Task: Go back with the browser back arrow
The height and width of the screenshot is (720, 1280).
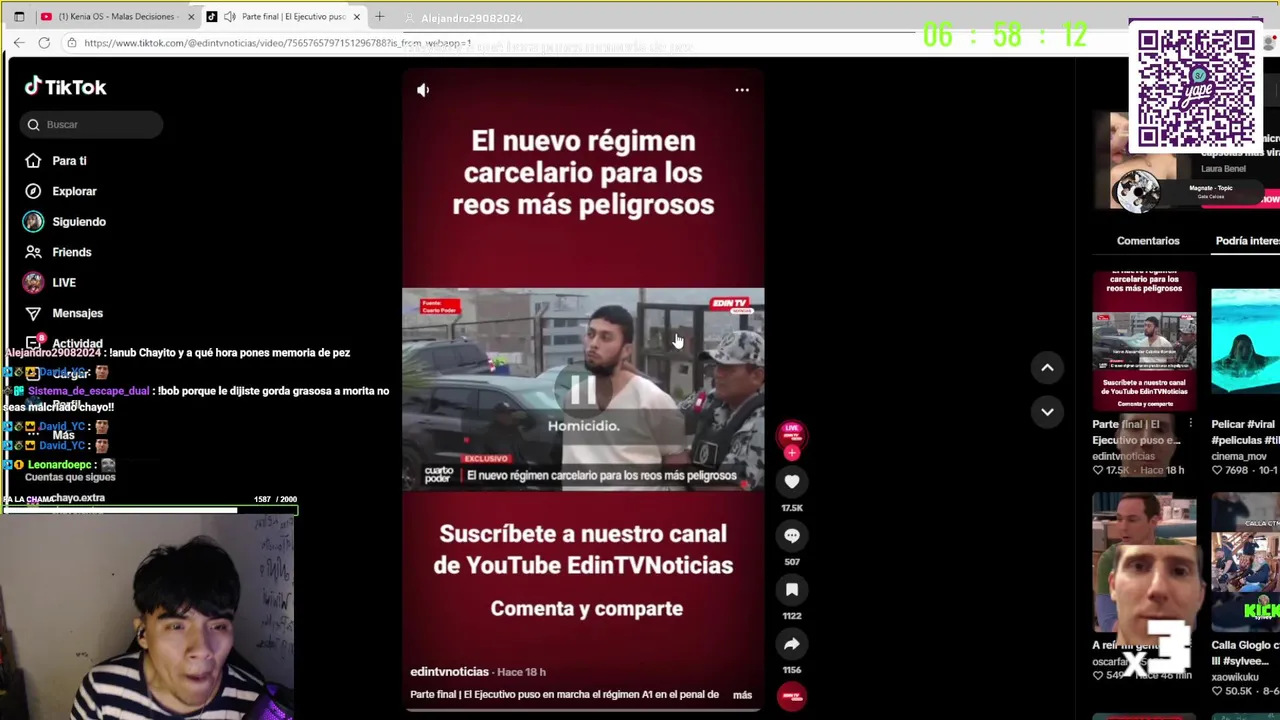Action: tap(19, 43)
